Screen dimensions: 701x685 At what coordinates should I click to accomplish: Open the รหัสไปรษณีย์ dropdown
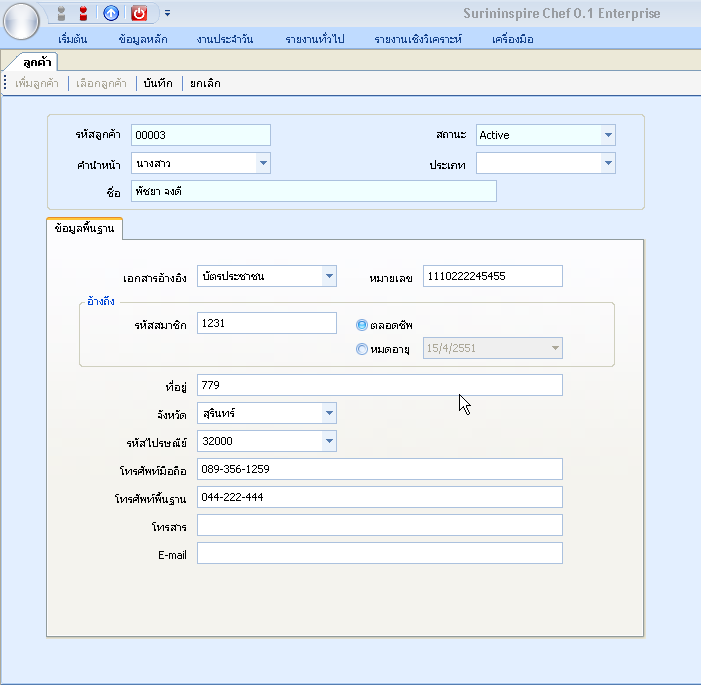(328, 441)
